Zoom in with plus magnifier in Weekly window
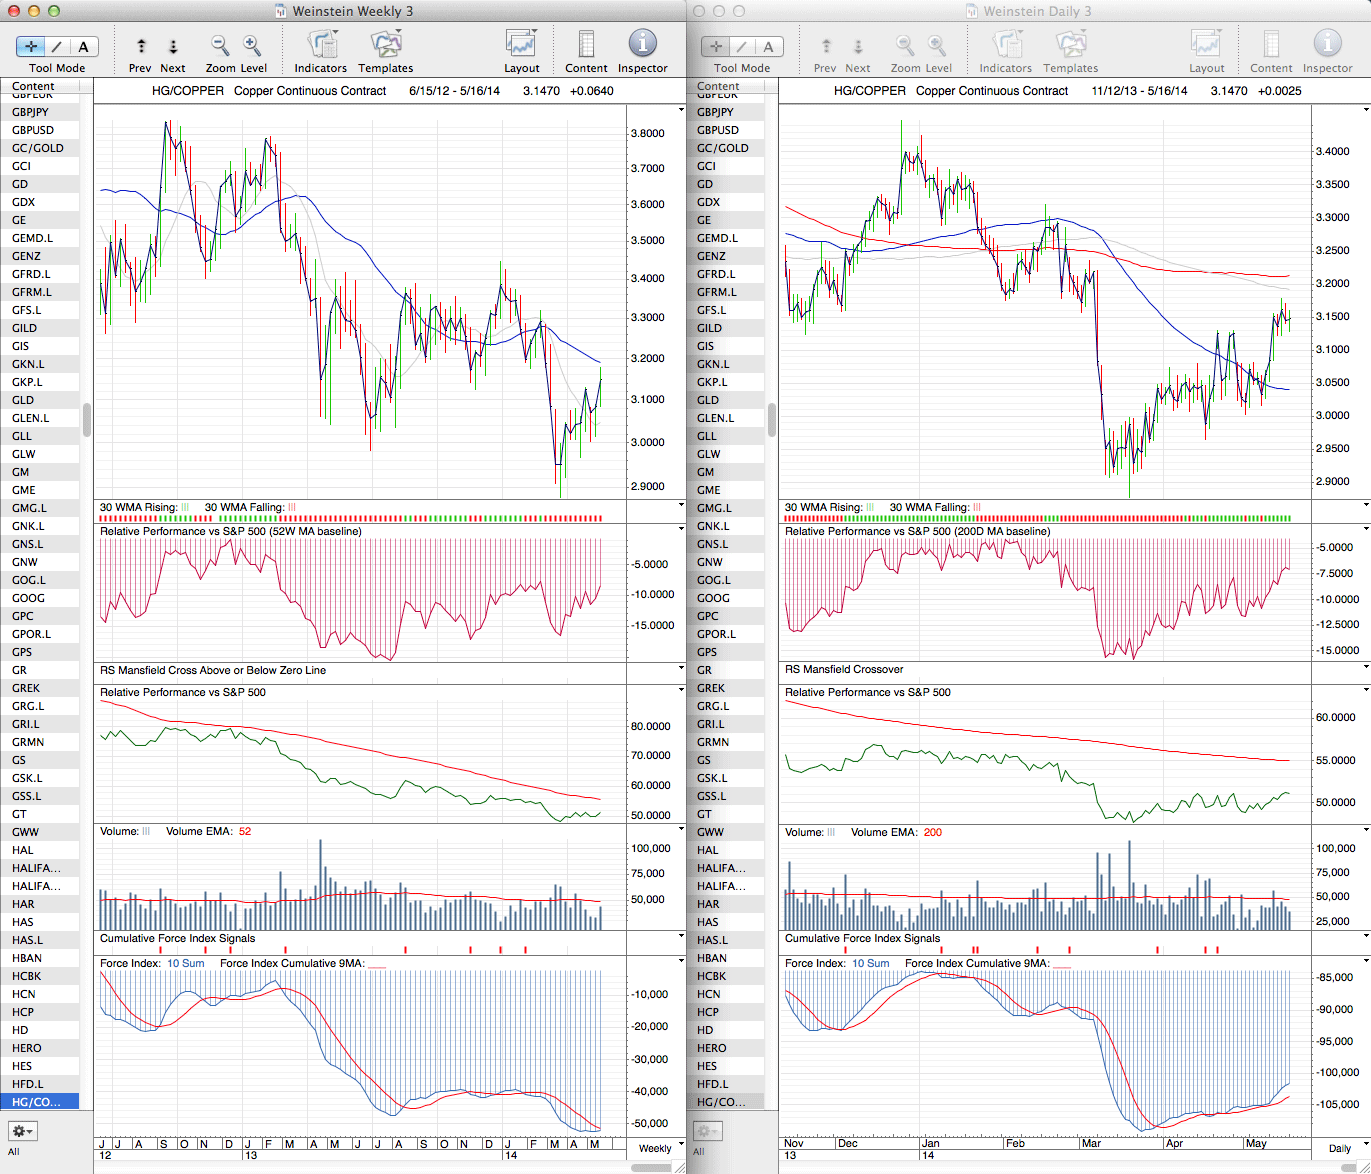Screen dimensions: 1371x1174 252,46
